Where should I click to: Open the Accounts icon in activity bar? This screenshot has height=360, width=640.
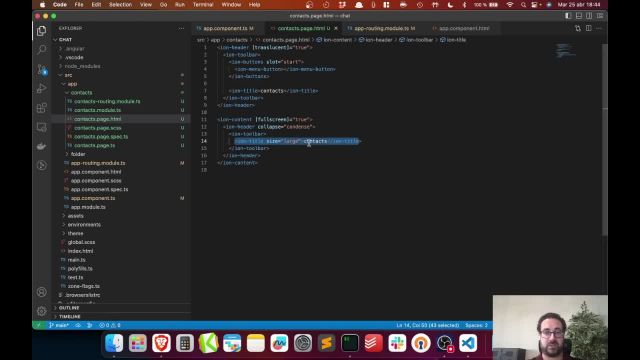(x=42, y=292)
